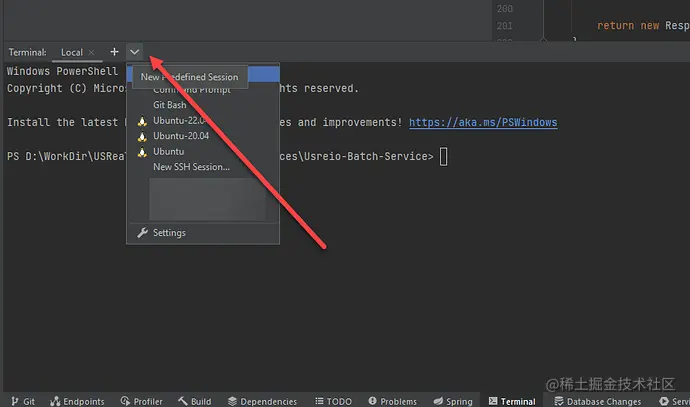The image size is (690, 407).
Task: Click the PowerShell prompt cursor
Action: [x=444, y=157]
